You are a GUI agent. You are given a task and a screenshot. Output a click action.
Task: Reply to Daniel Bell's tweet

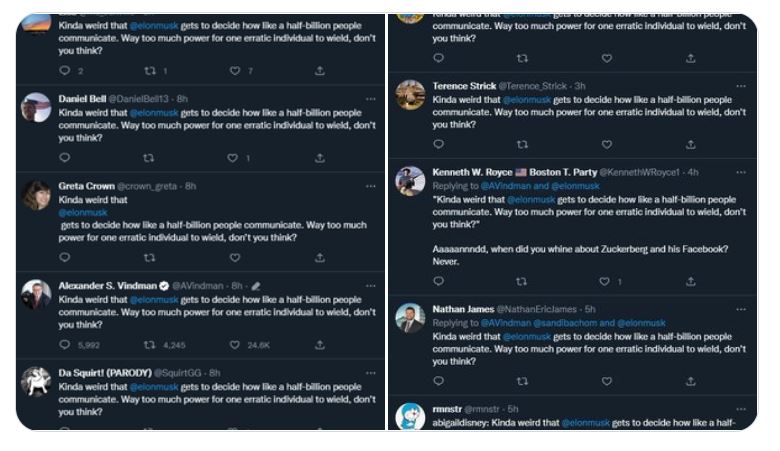point(65,158)
